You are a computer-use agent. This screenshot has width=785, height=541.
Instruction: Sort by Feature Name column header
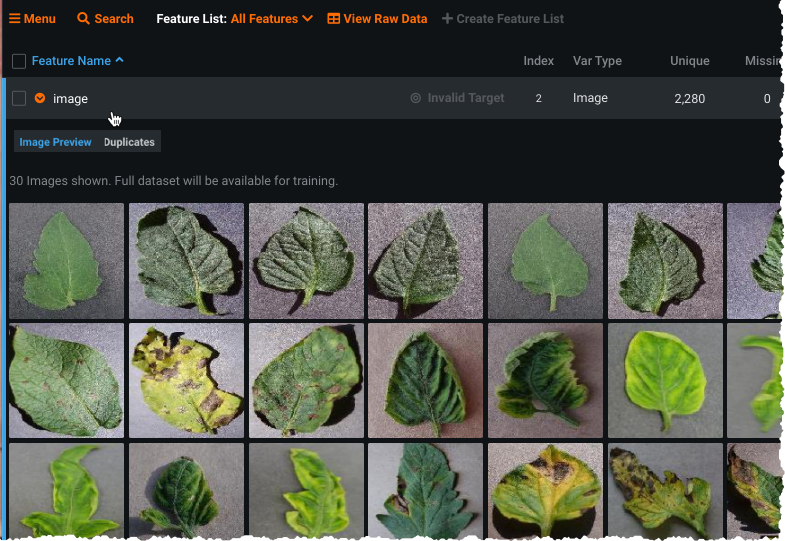[71, 61]
